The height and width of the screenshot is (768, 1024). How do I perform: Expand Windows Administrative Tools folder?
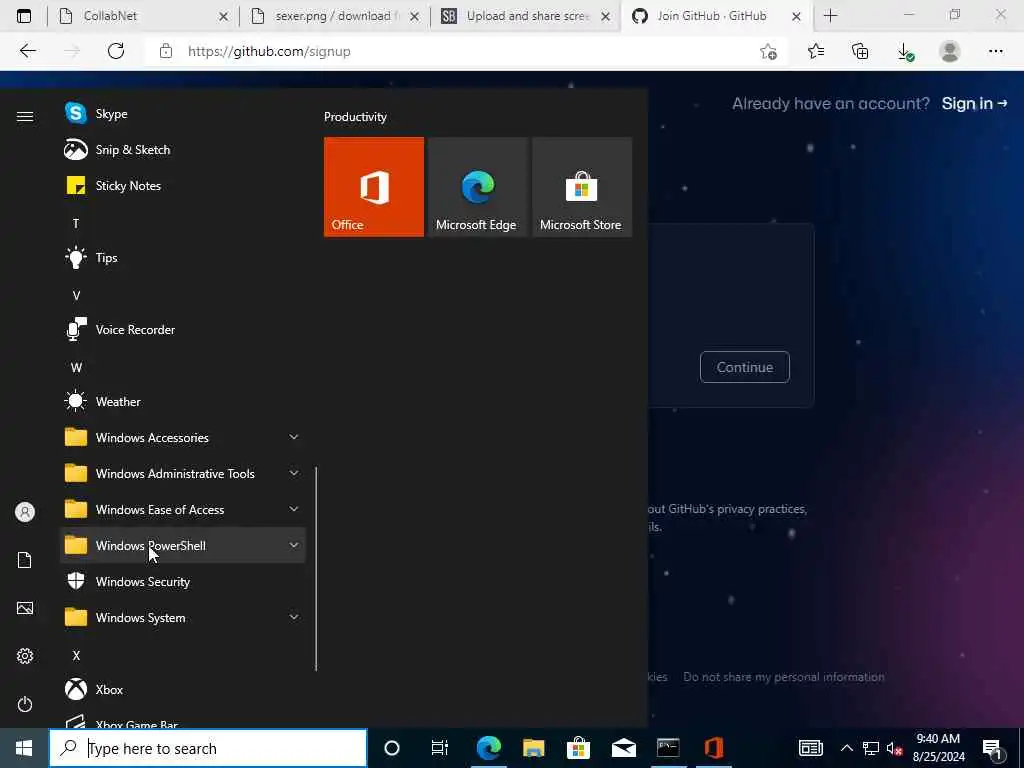pos(182,473)
